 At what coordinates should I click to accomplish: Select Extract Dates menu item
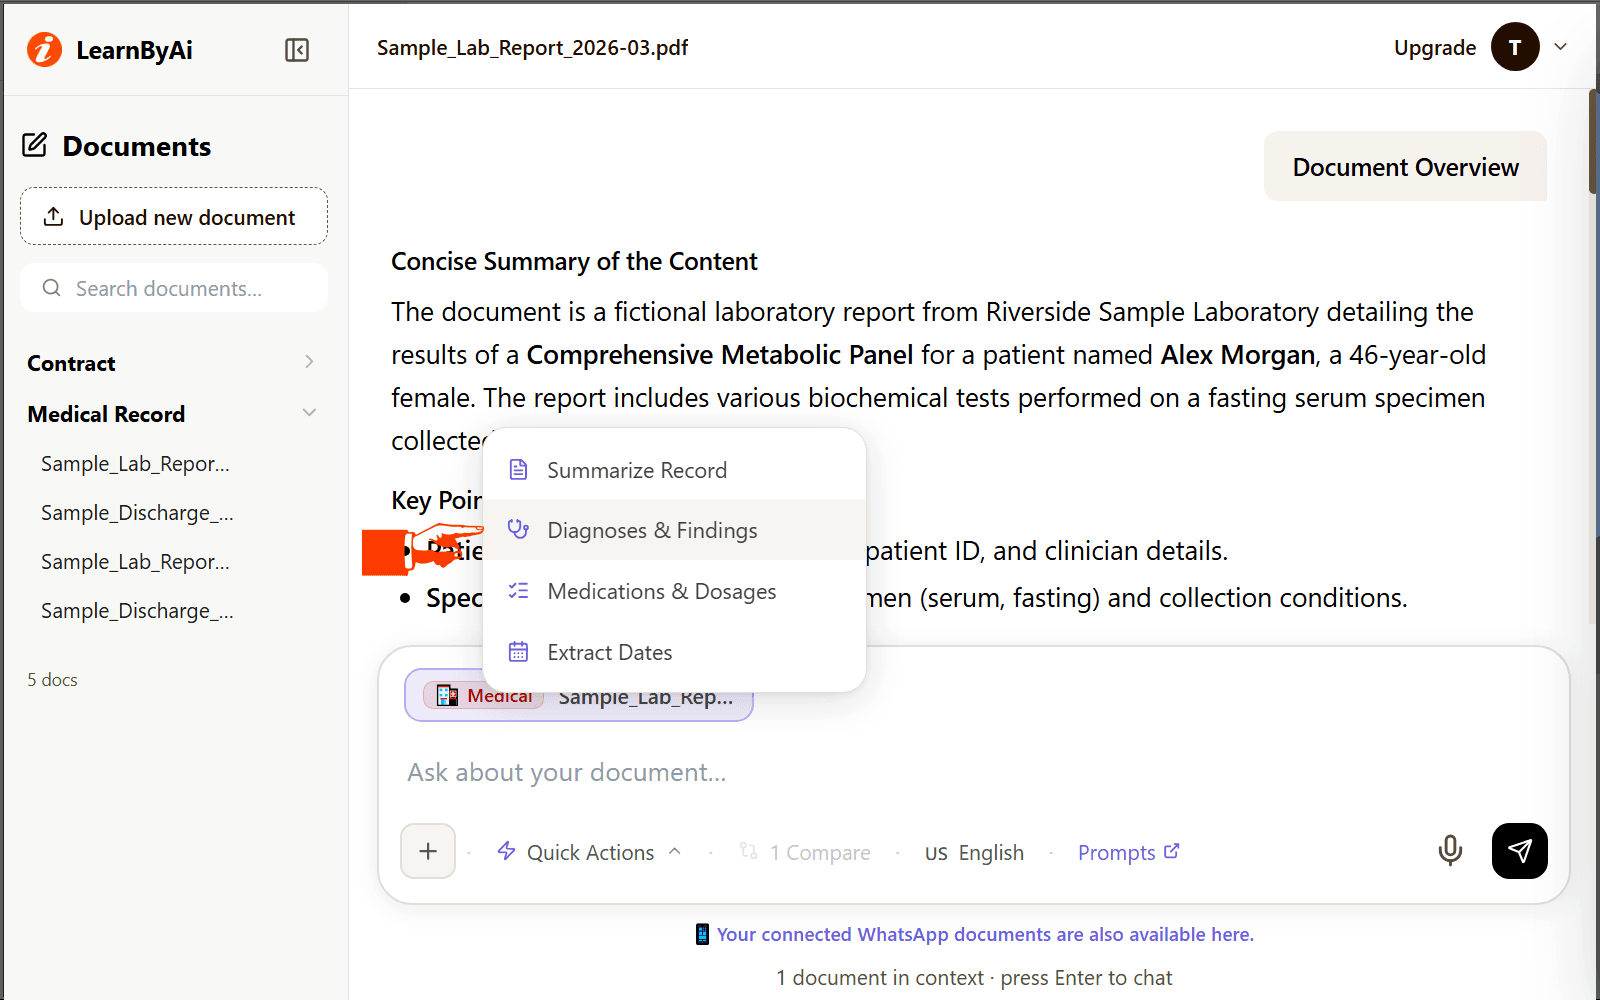pyautogui.click(x=674, y=652)
